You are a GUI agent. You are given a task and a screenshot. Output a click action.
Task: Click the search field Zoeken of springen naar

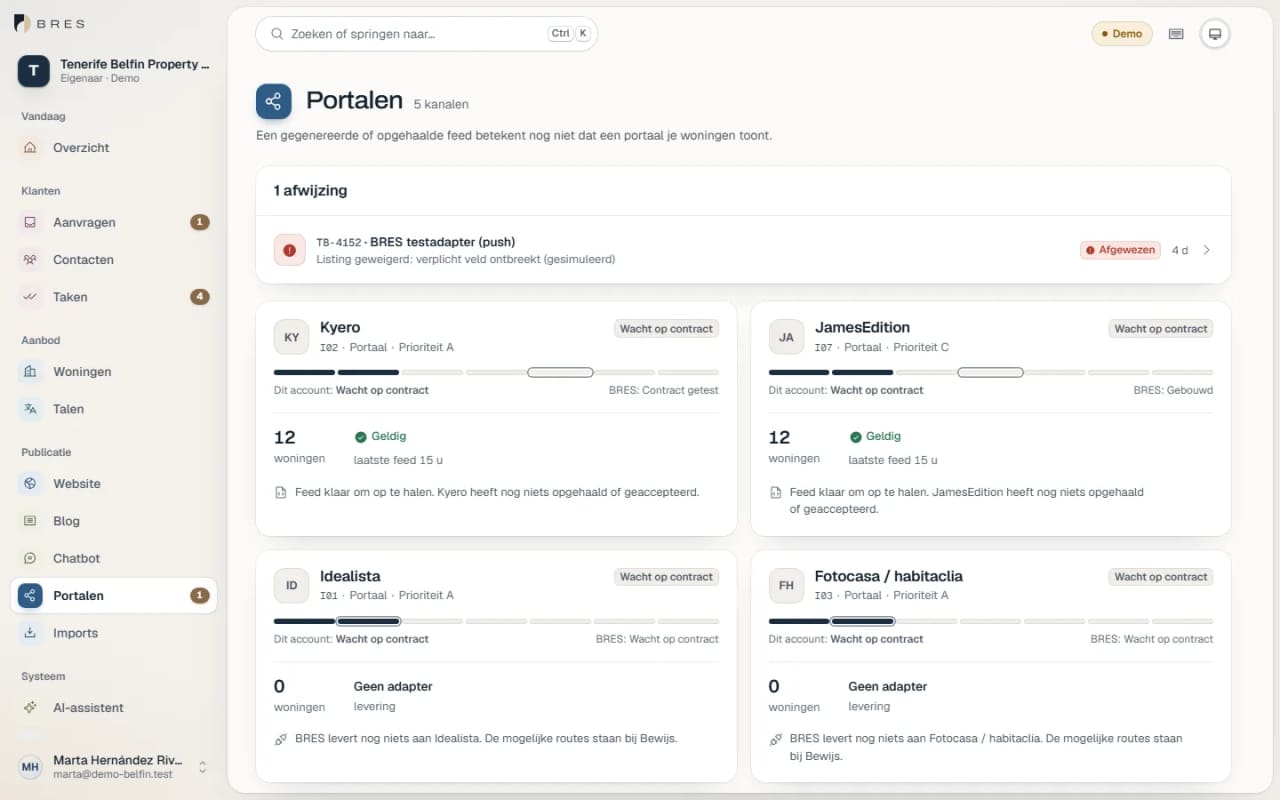coord(427,34)
